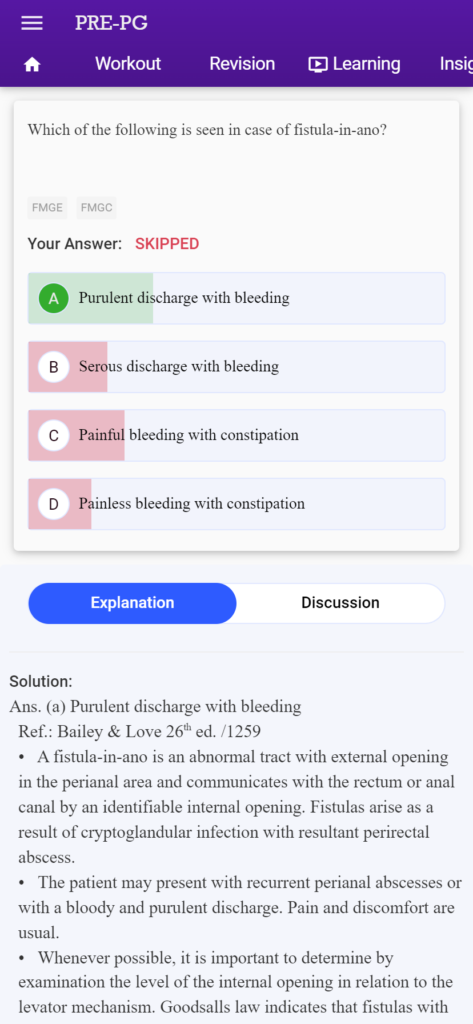Select option B circle badge
Image resolution: width=473 pixels, height=1024 pixels.
pyautogui.click(x=54, y=367)
